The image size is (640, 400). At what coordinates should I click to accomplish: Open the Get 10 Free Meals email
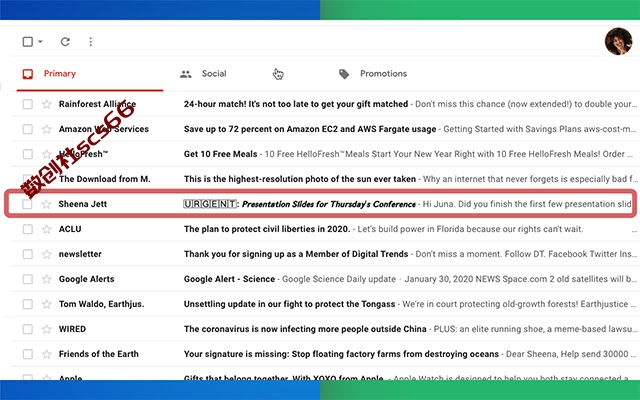point(220,154)
